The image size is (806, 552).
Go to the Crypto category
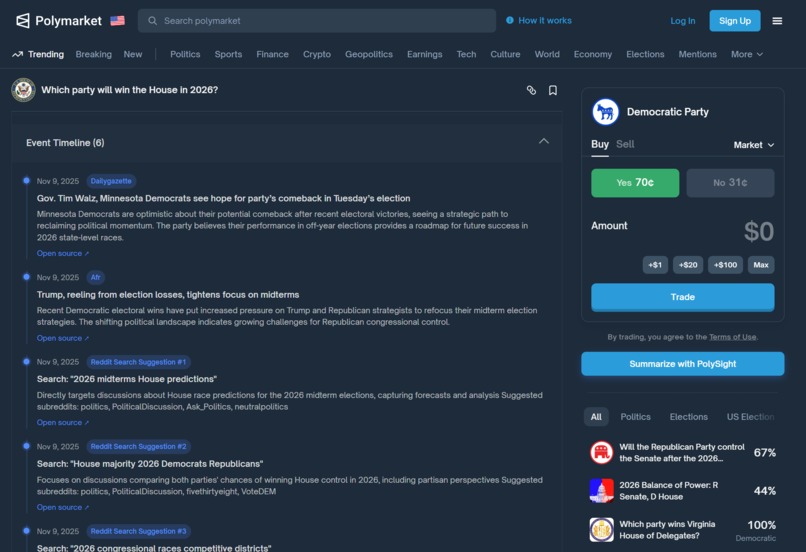tap(317, 54)
